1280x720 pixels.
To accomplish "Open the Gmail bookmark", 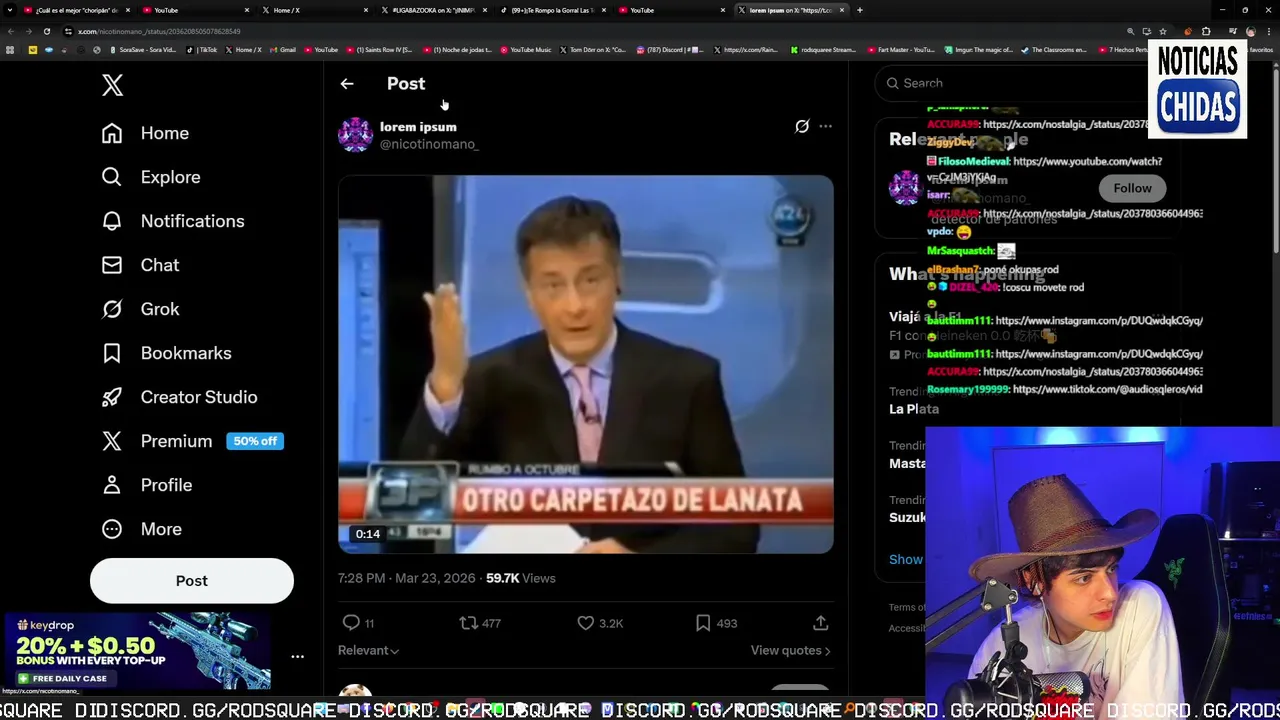I will point(283,49).
